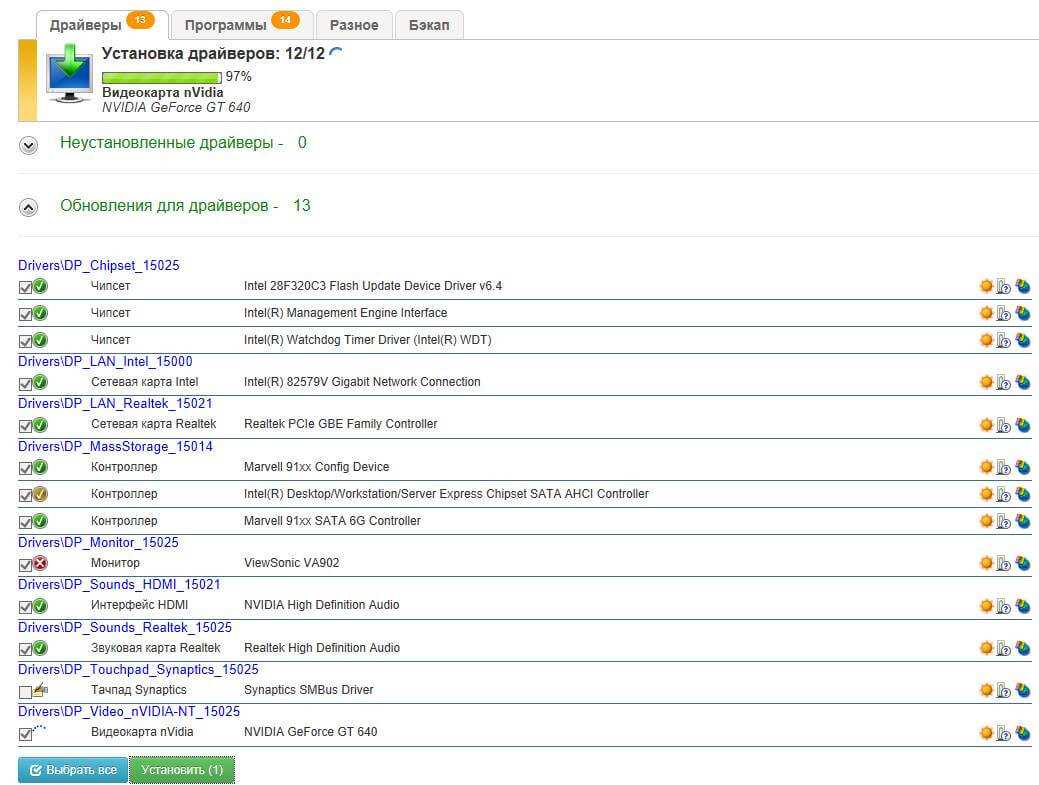Screen dimensions: 1039x785
Task: Click the sun icon for Marvell 91xx Config Device
Action: (986, 468)
